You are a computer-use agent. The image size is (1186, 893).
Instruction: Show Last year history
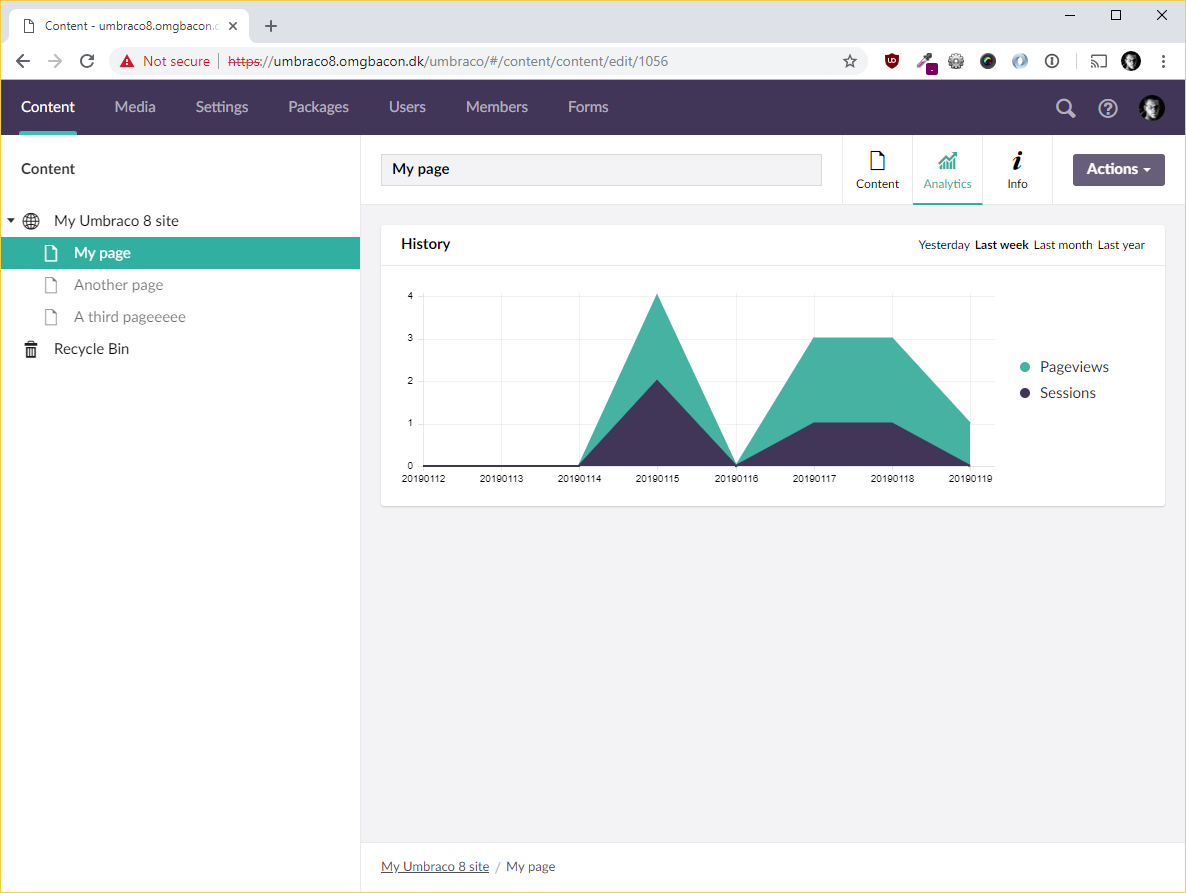[1121, 245]
